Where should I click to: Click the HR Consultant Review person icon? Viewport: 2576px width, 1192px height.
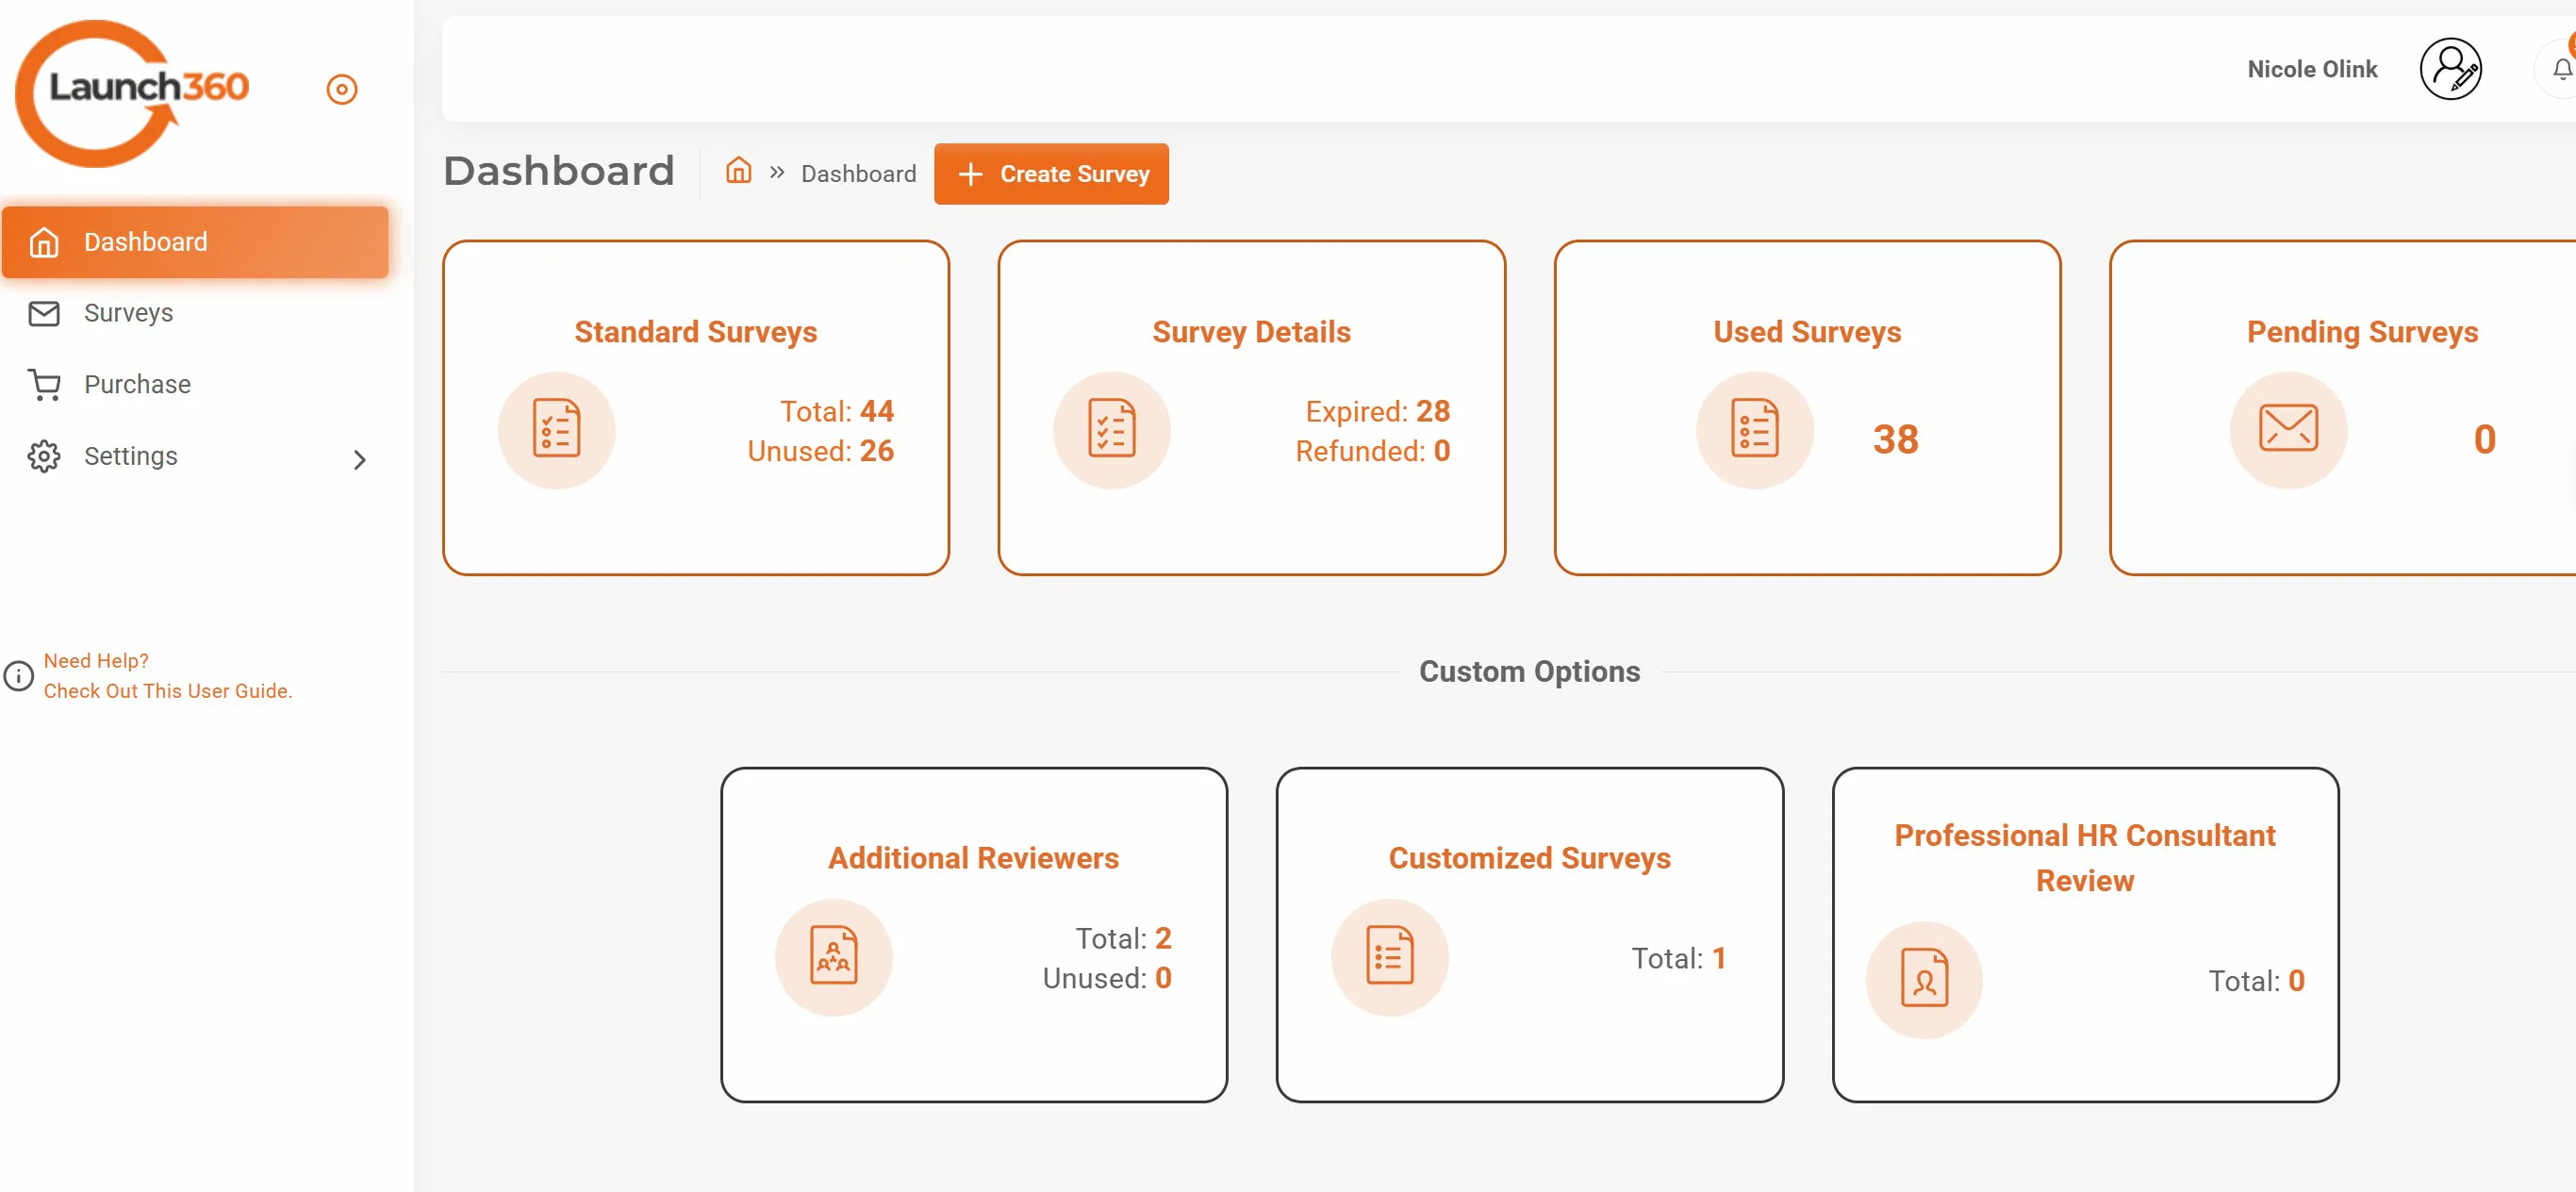click(x=1924, y=979)
